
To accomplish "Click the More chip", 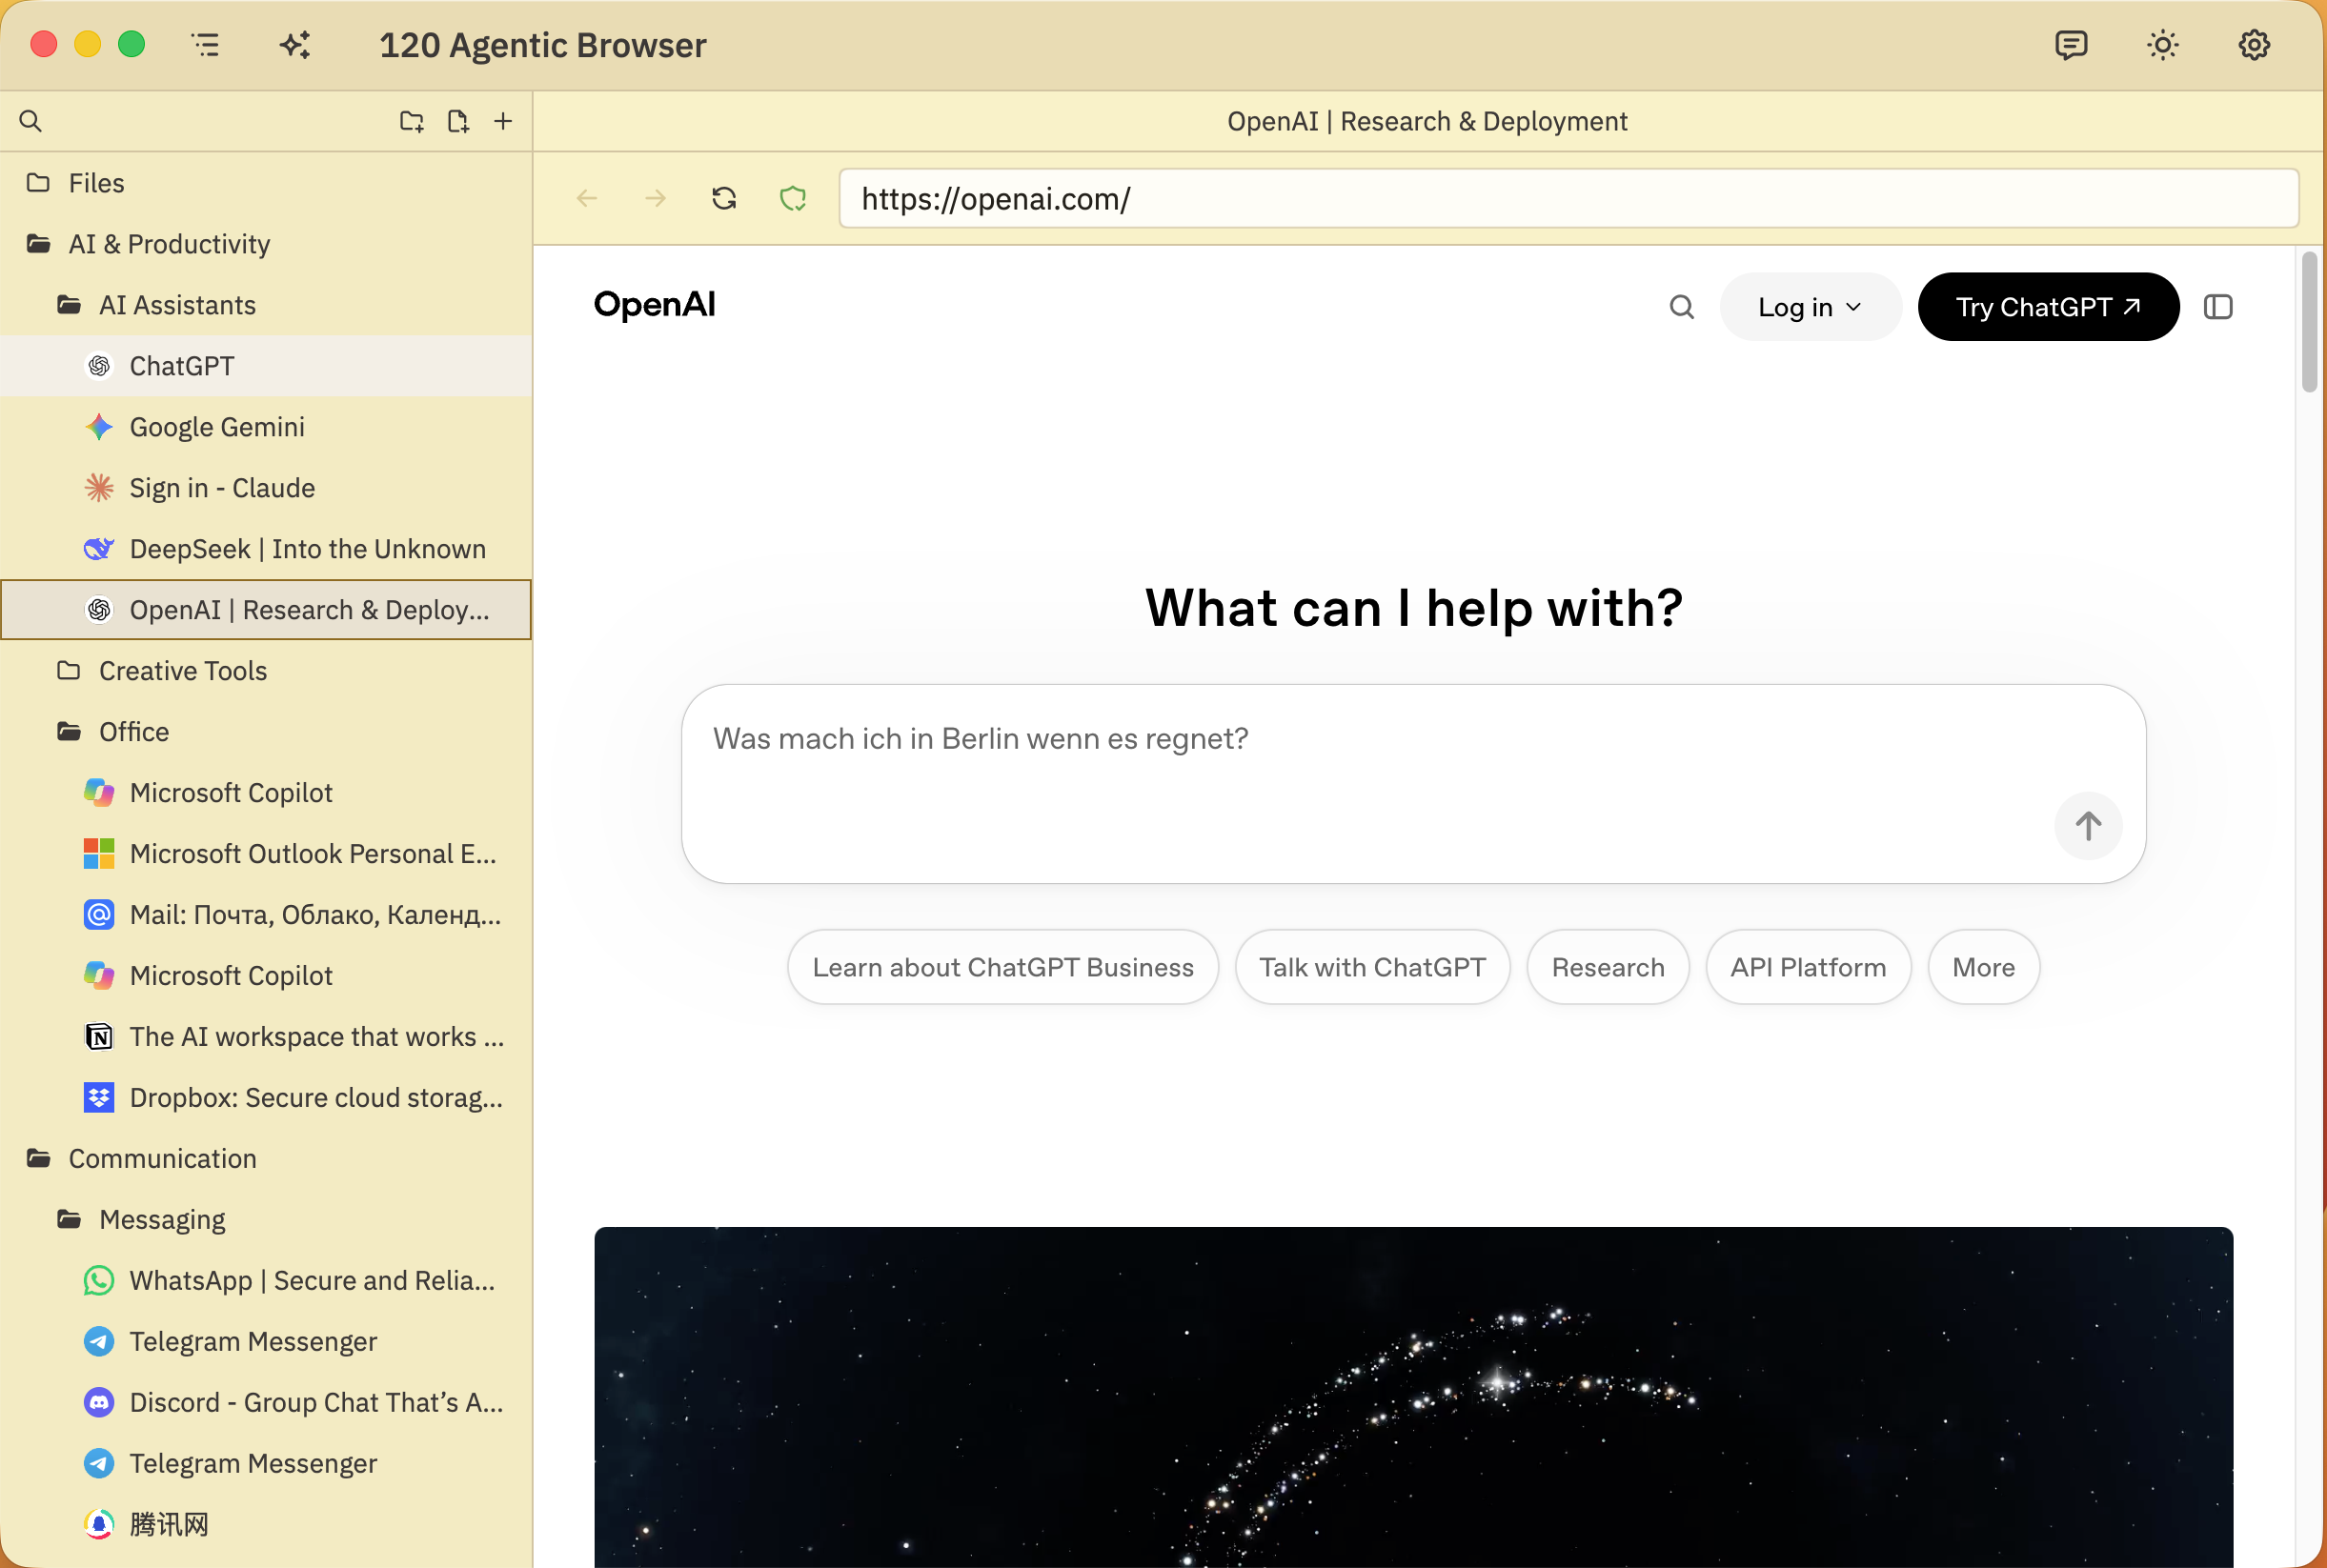I will click(1983, 967).
